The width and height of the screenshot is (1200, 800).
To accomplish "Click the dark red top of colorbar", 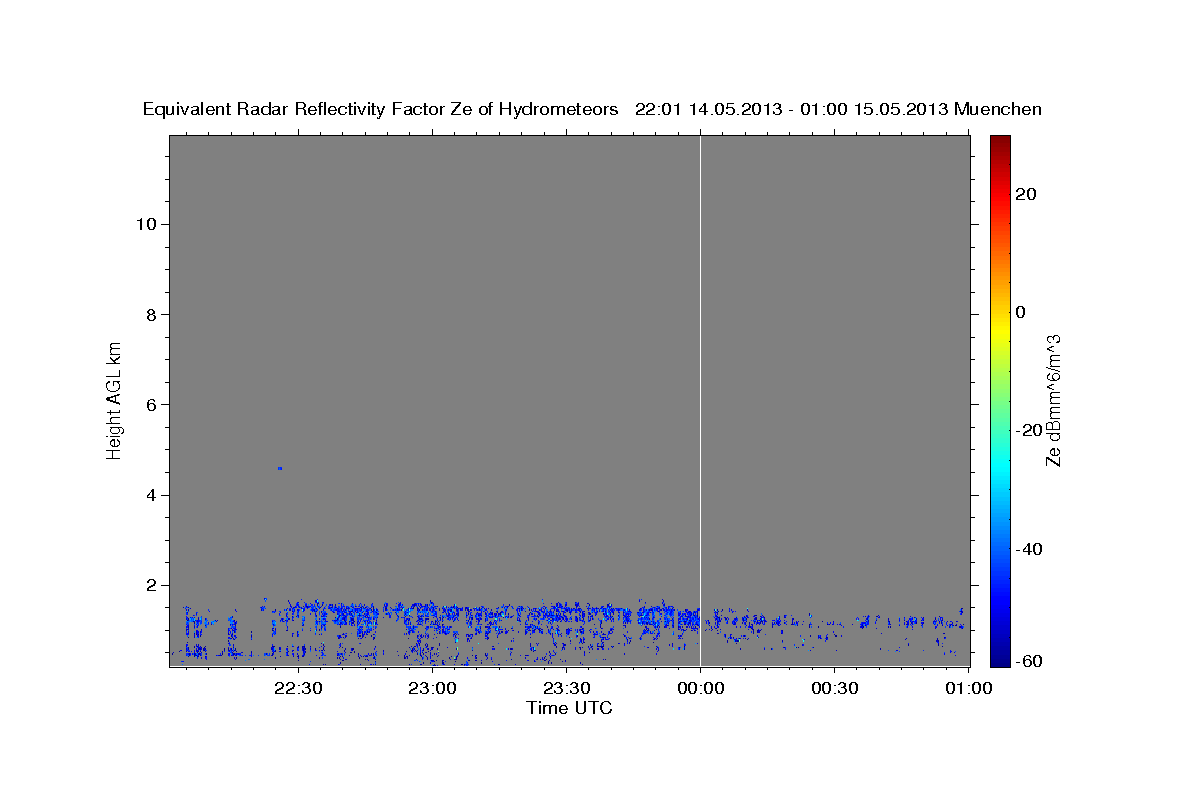I will [1000, 145].
